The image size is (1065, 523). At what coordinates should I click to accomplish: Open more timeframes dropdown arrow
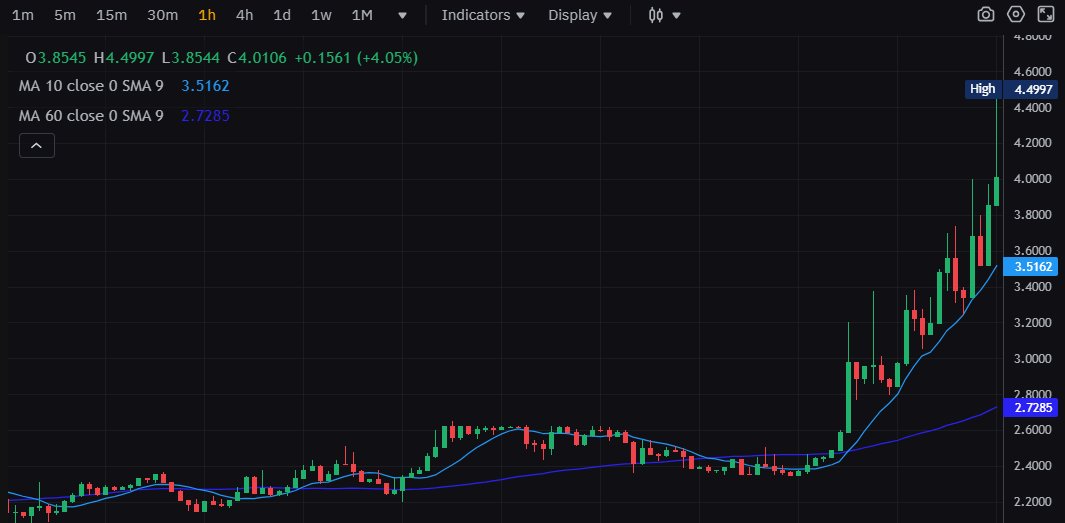pyautogui.click(x=403, y=15)
